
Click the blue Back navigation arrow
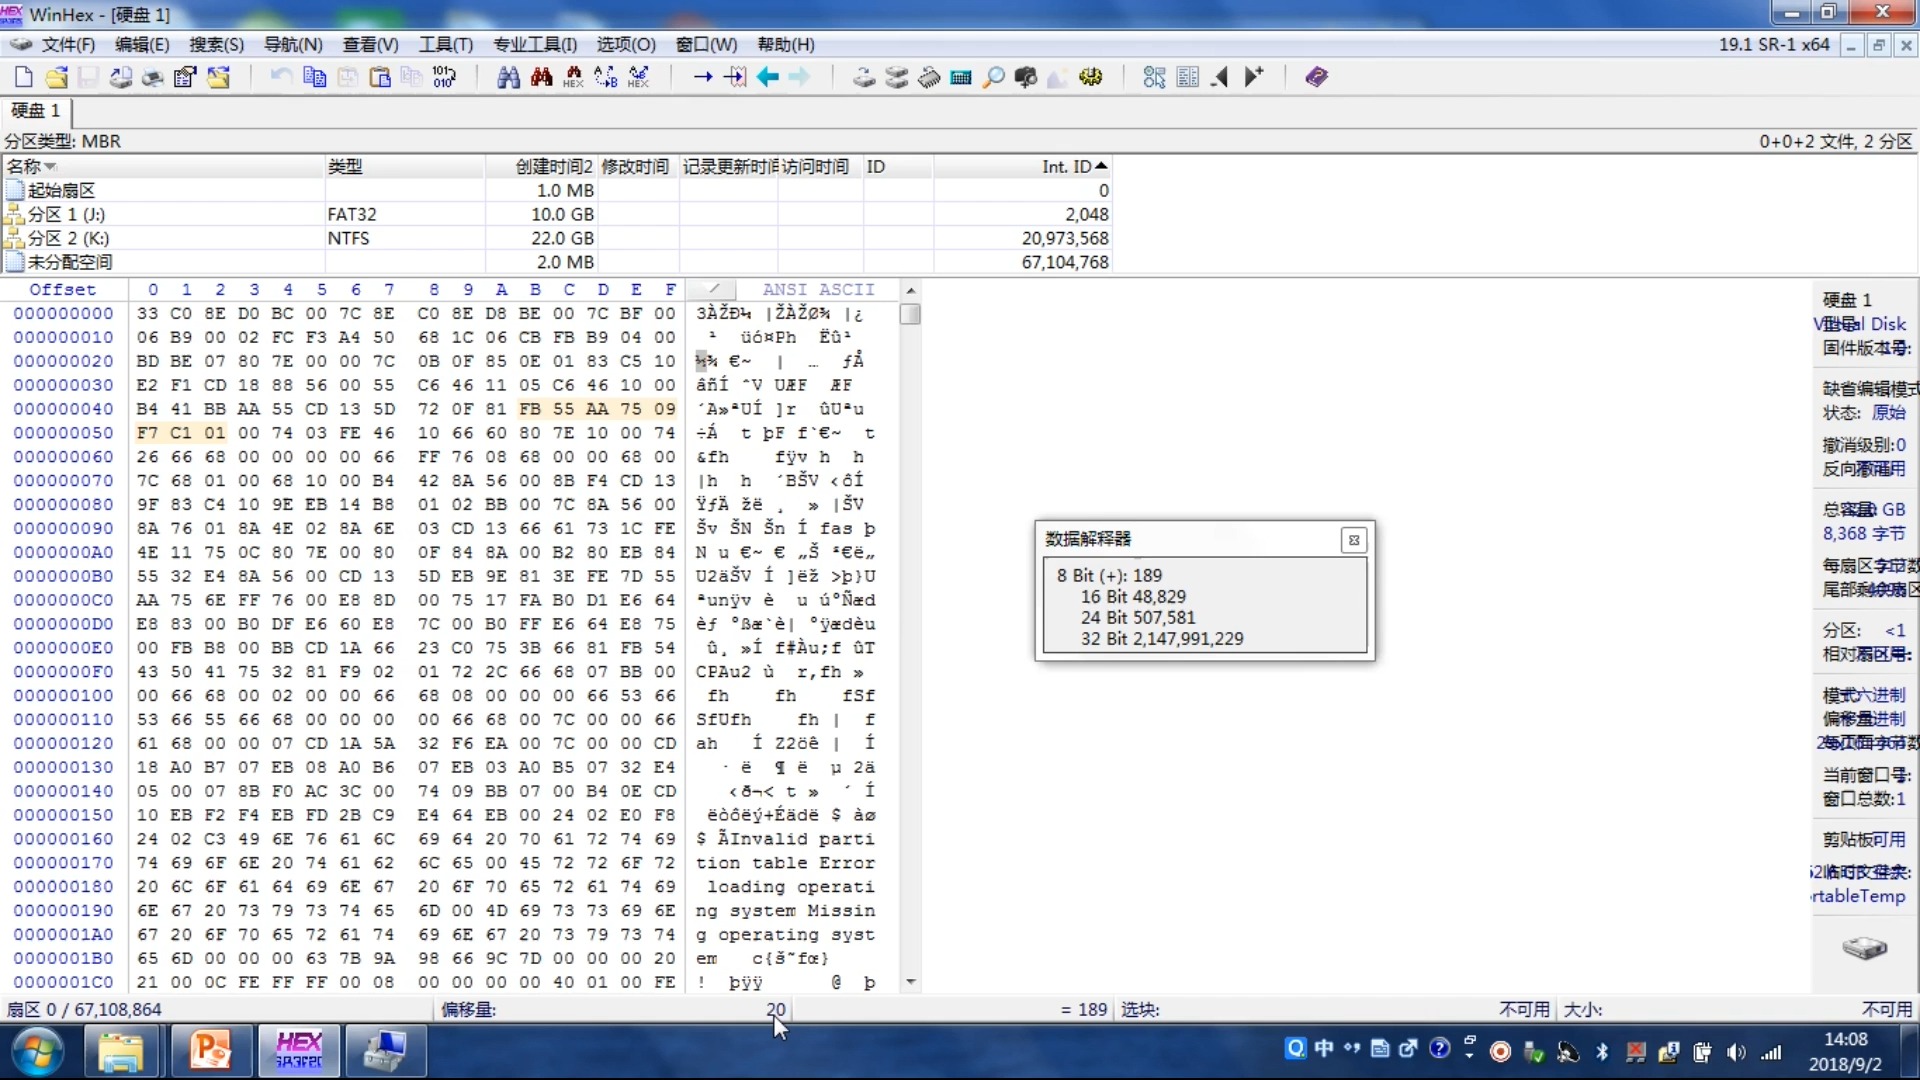768,77
